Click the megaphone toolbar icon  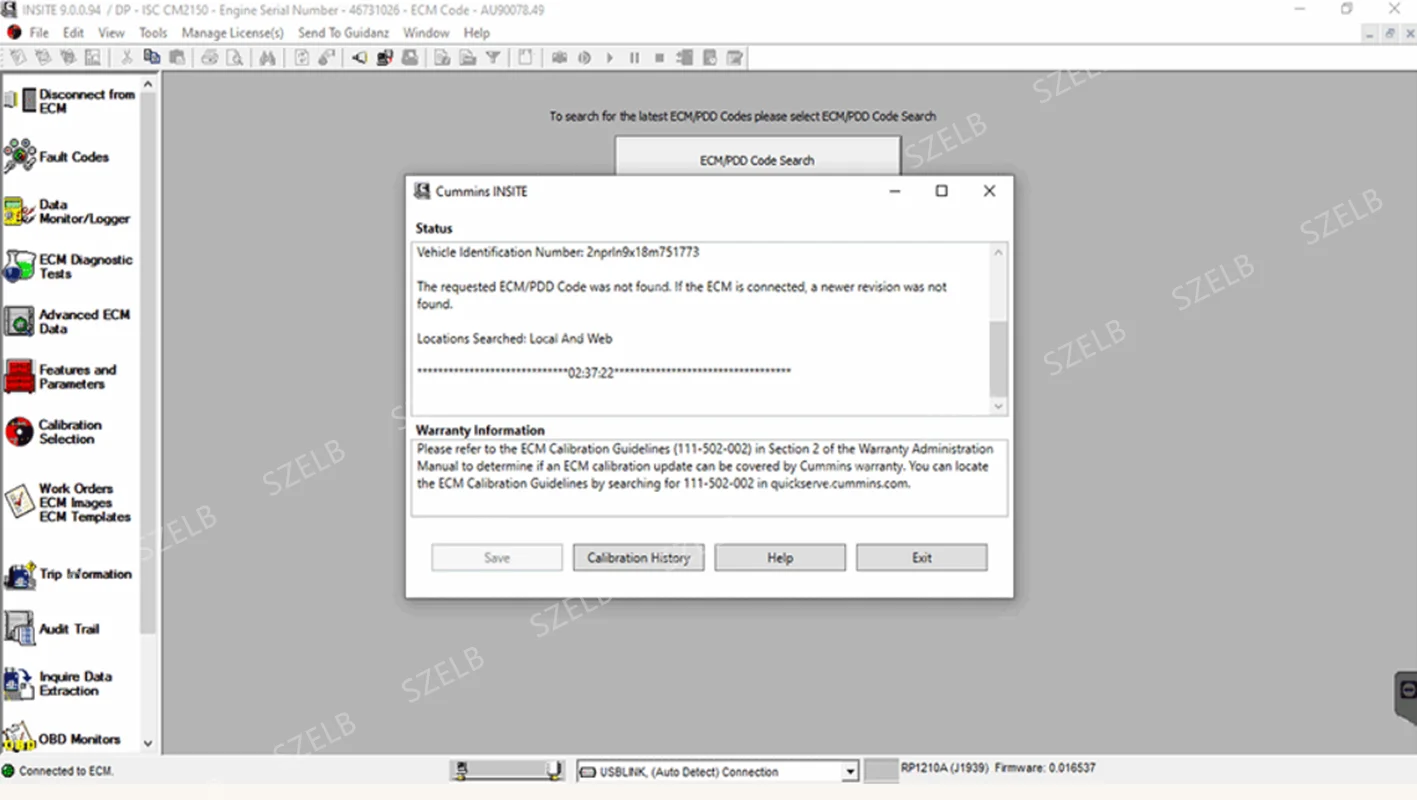pos(359,58)
